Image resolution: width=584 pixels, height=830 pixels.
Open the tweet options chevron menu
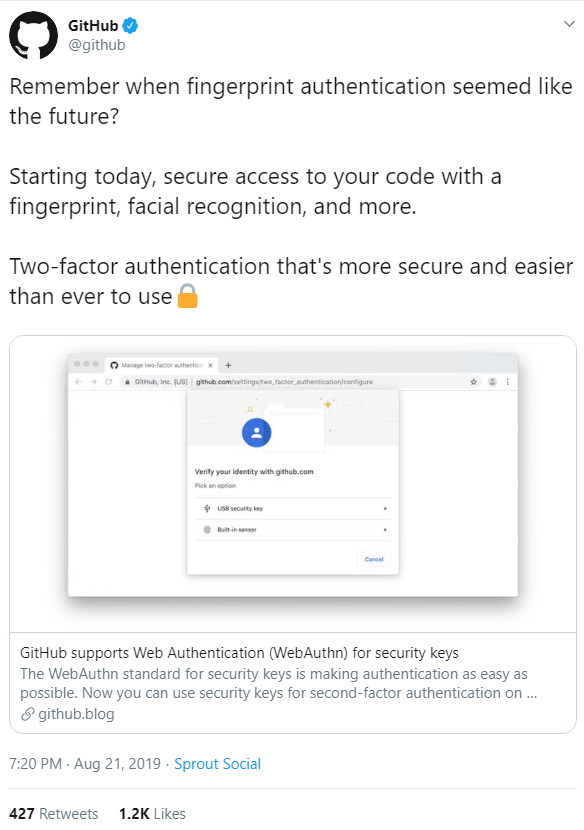tap(569, 24)
